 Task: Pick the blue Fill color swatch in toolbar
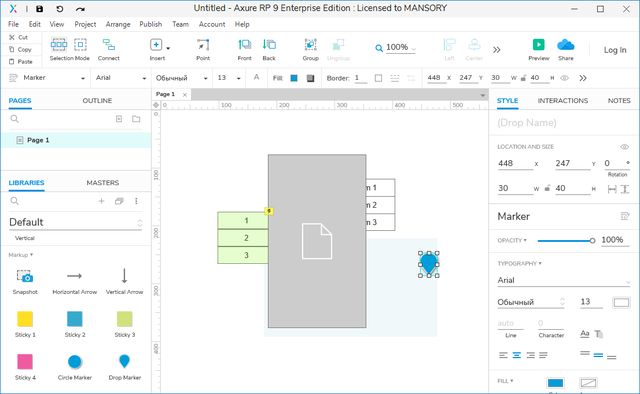click(294, 78)
